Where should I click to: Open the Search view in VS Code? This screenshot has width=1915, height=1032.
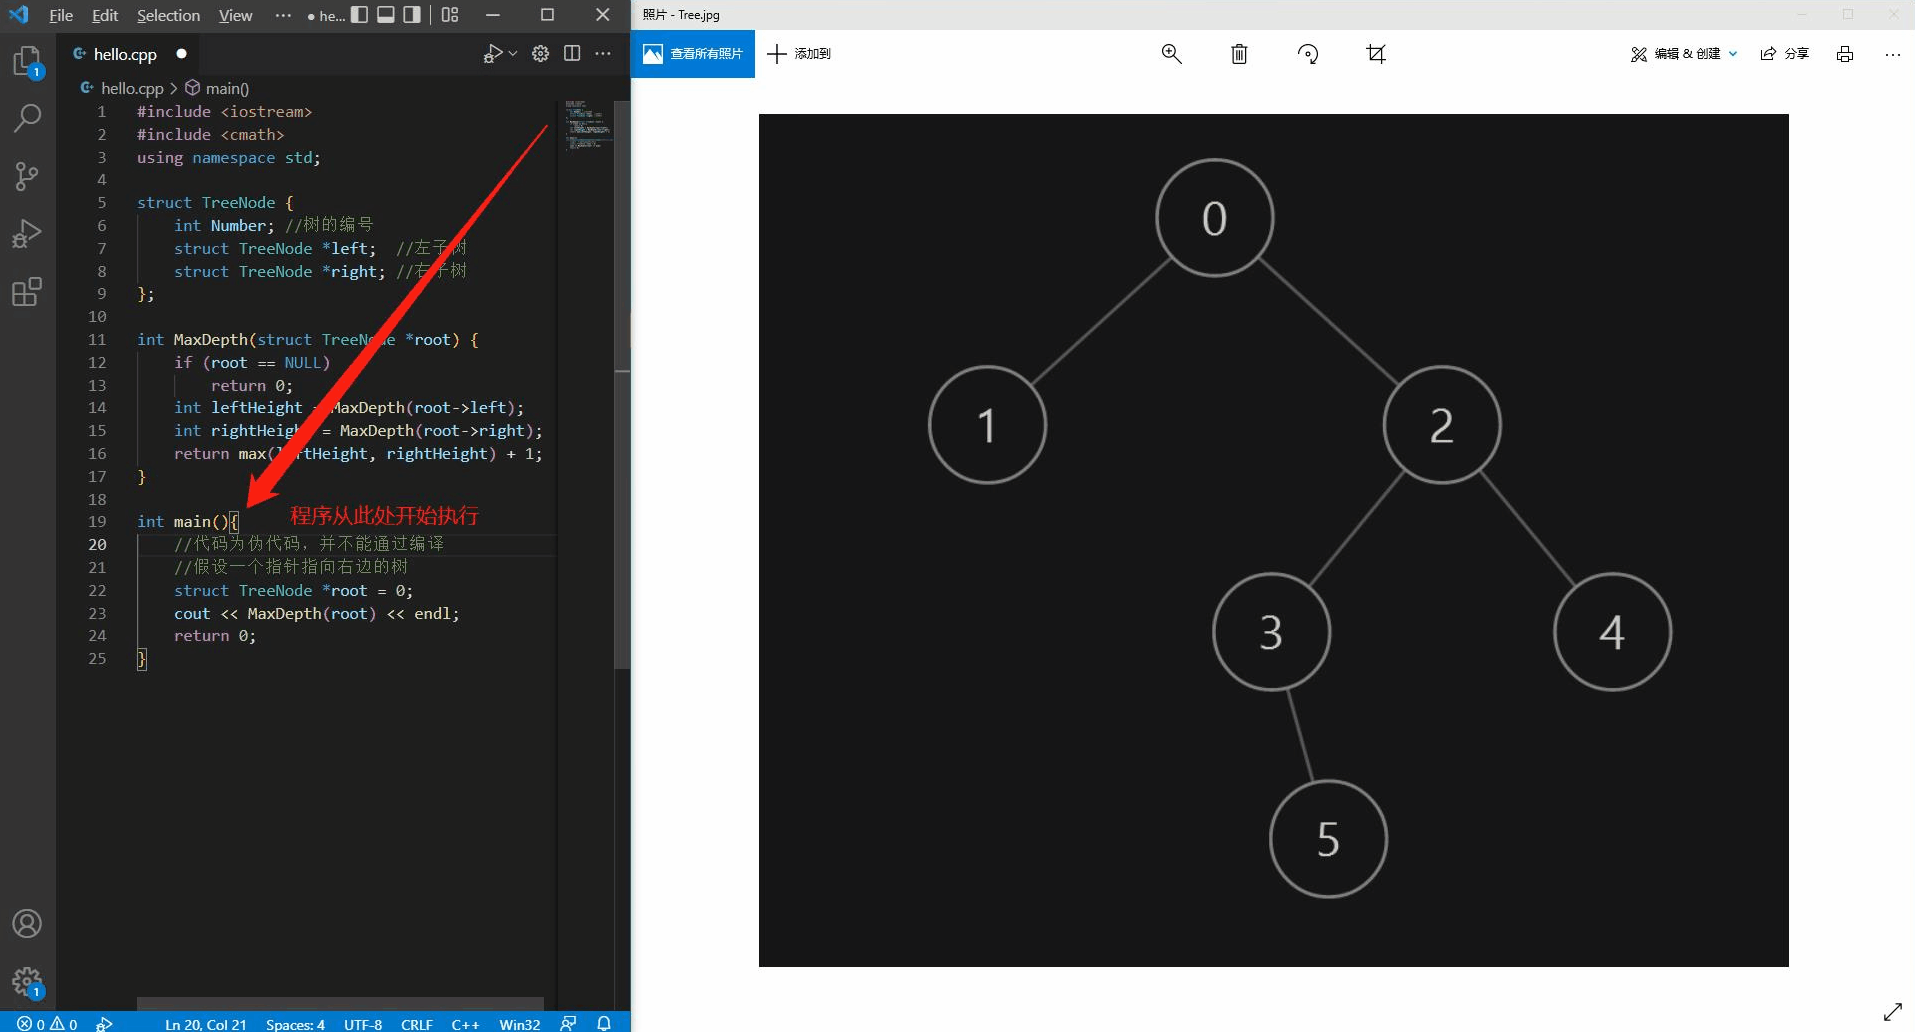pos(27,118)
